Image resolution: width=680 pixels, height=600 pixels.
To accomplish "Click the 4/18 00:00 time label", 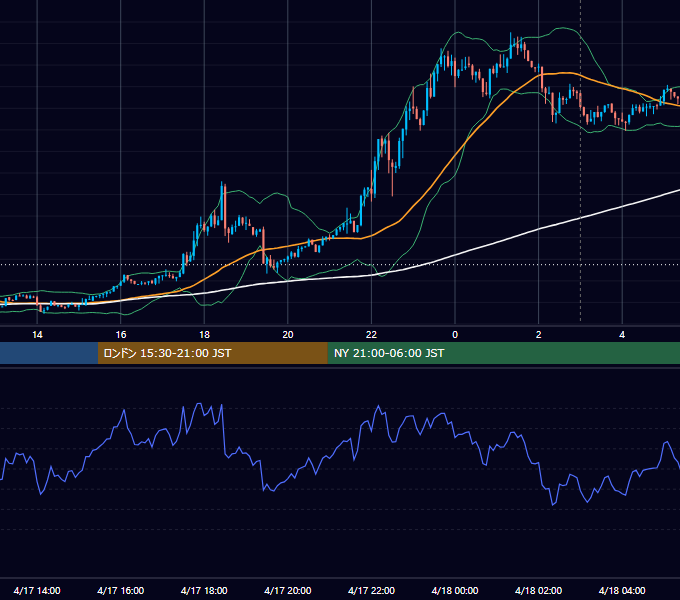I will point(455,590).
